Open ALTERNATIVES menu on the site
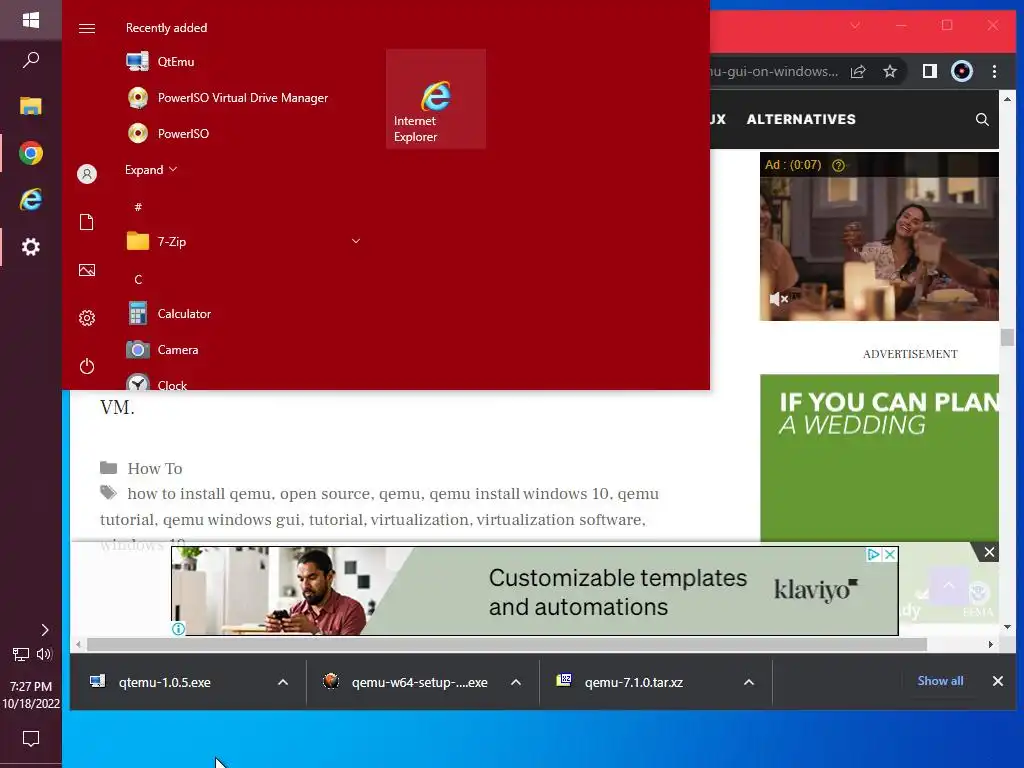This screenshot has height=768, width=1024. pos(801,120)
